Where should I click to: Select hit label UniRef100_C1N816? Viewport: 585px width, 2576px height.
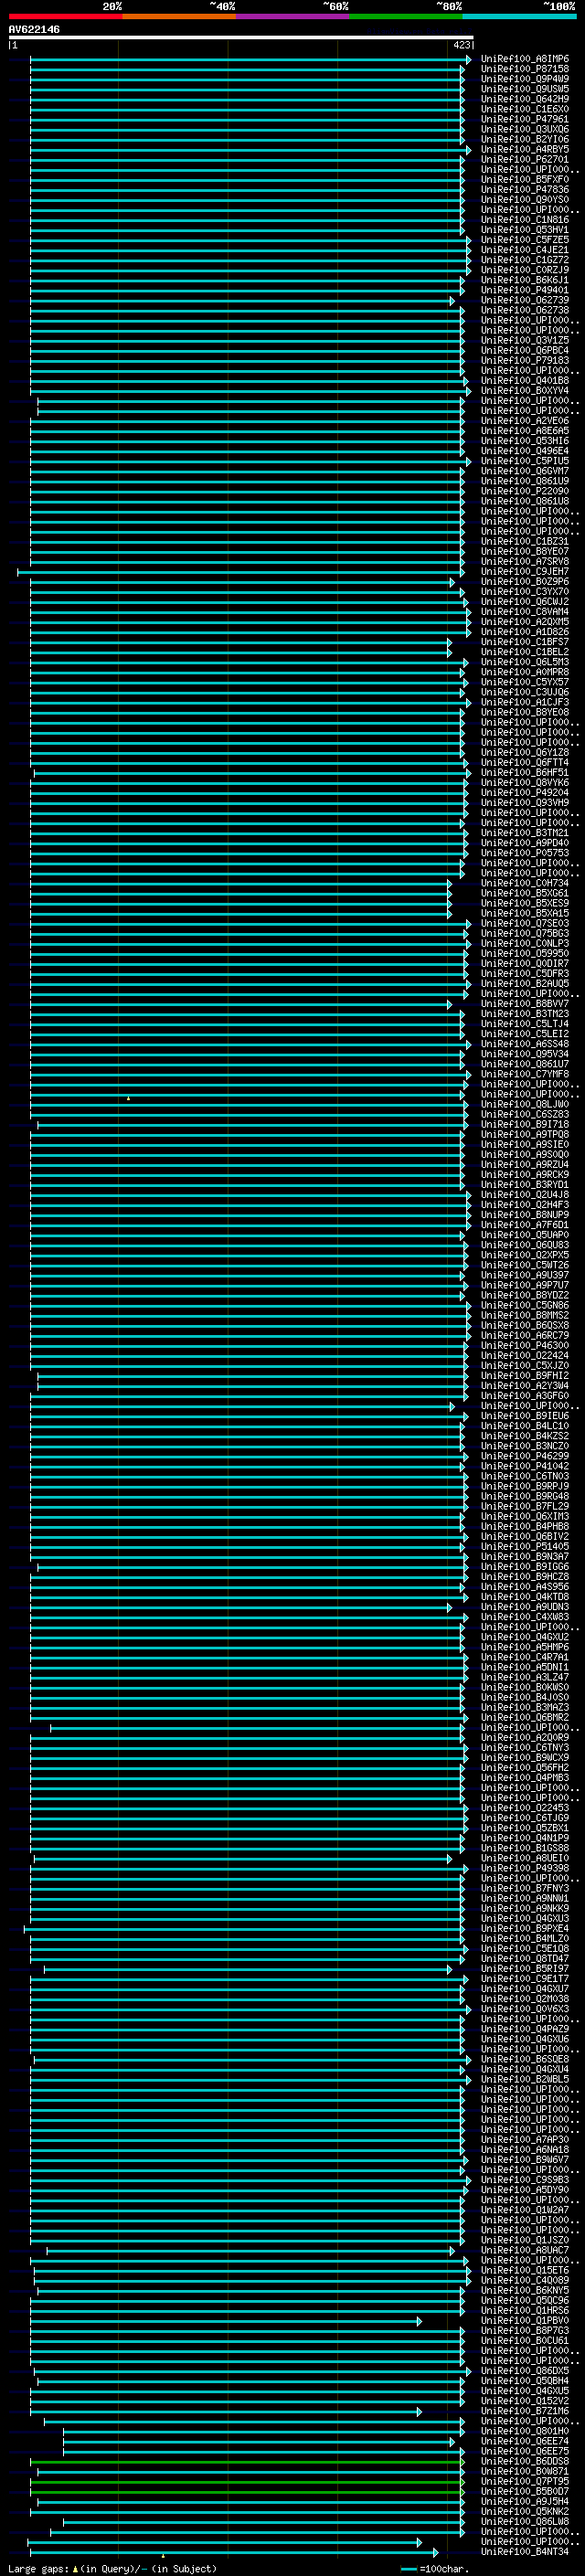(x=525, y=220)
